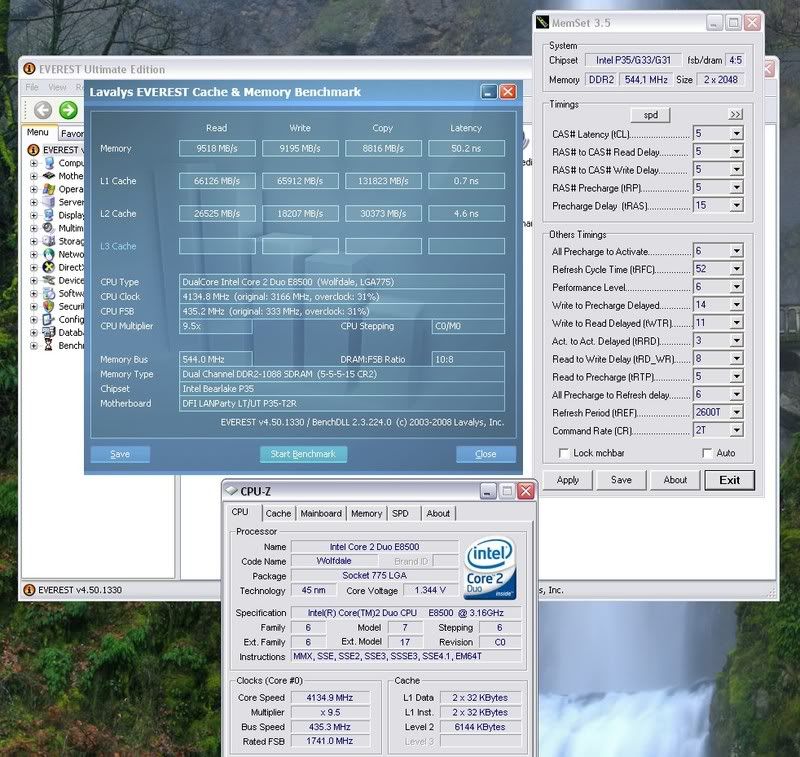Image resolution: width=800 pixels, height=757 pixels.
Task: Click the Security shield icon in tree
Action: pyautogui.click(x=49, y=307)
